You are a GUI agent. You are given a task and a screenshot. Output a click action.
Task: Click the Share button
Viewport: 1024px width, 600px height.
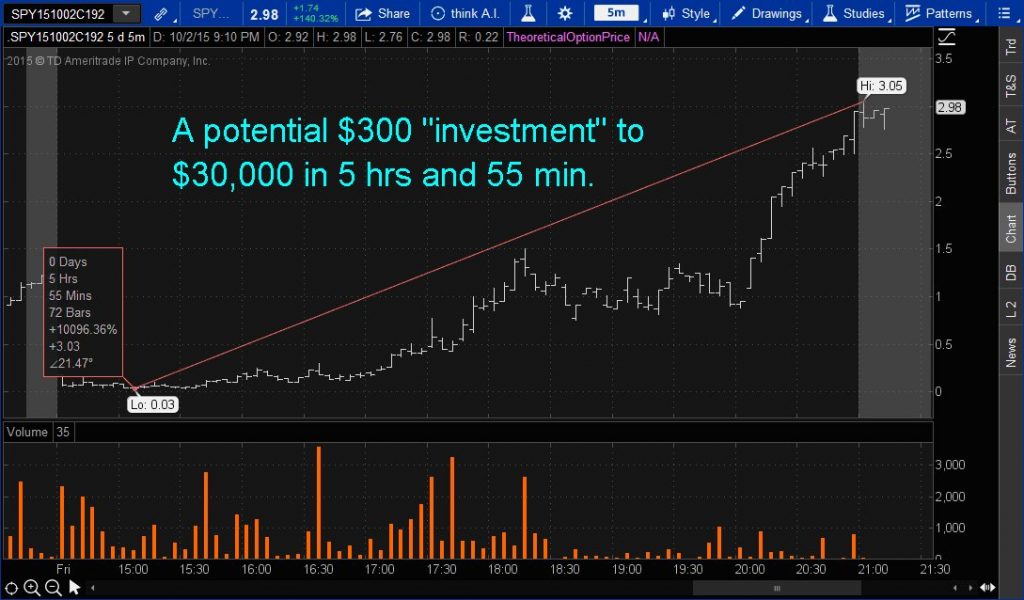(383, 13)
